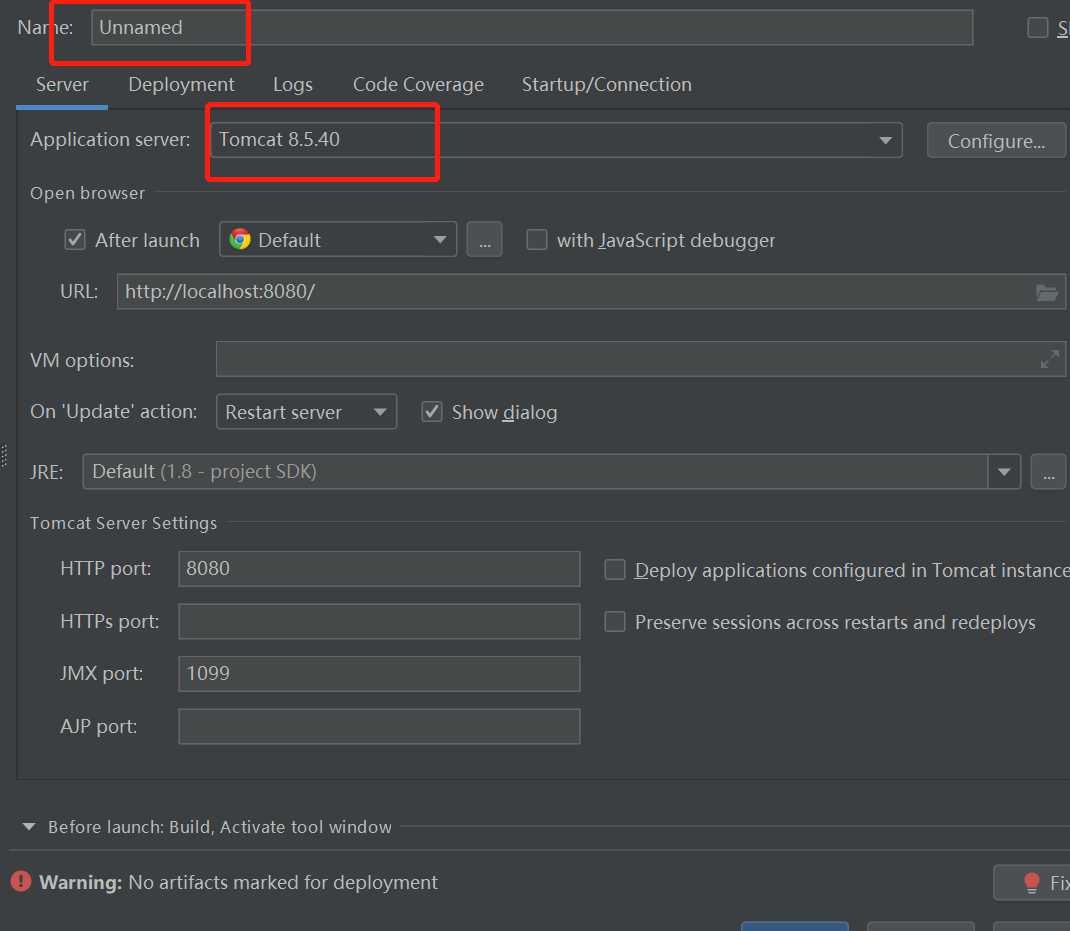Click the folder icon in URL field
The image size is (1070, 931).
coord(1047,293)
